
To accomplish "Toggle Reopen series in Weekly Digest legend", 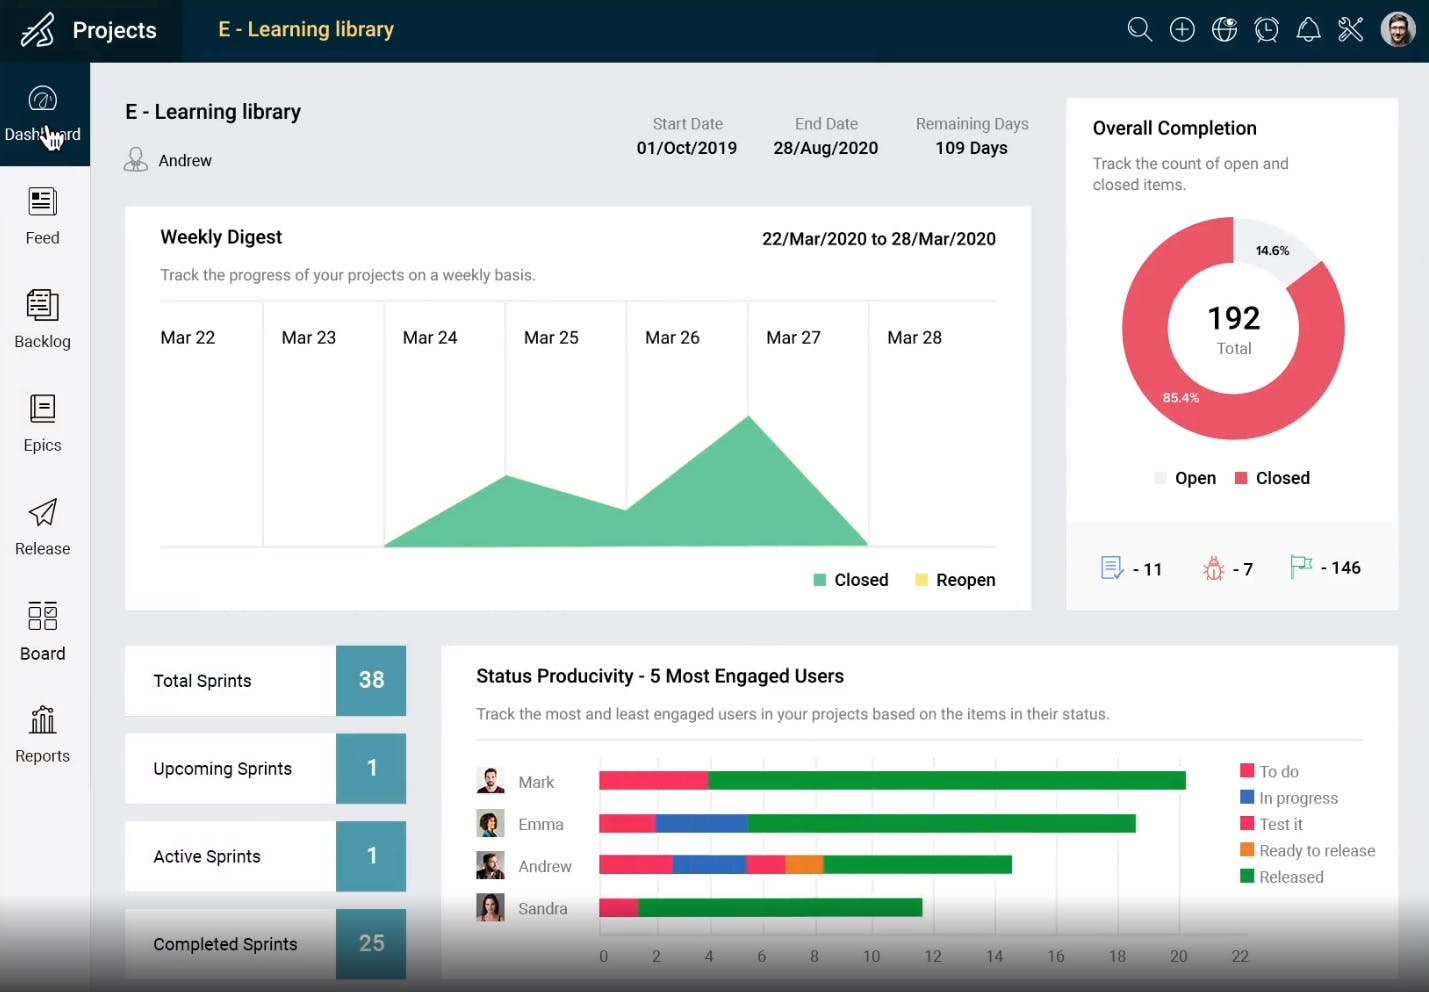I will point(955,580).
